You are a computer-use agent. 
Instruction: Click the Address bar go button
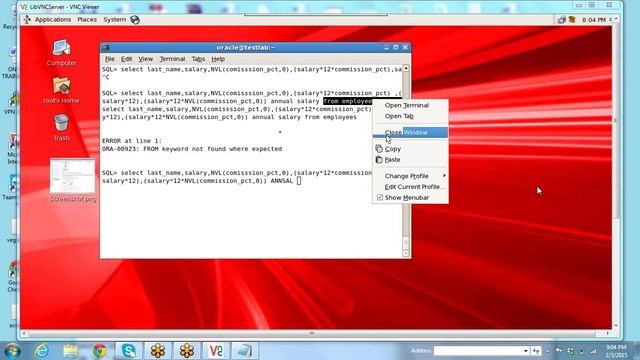coord(536,351)
